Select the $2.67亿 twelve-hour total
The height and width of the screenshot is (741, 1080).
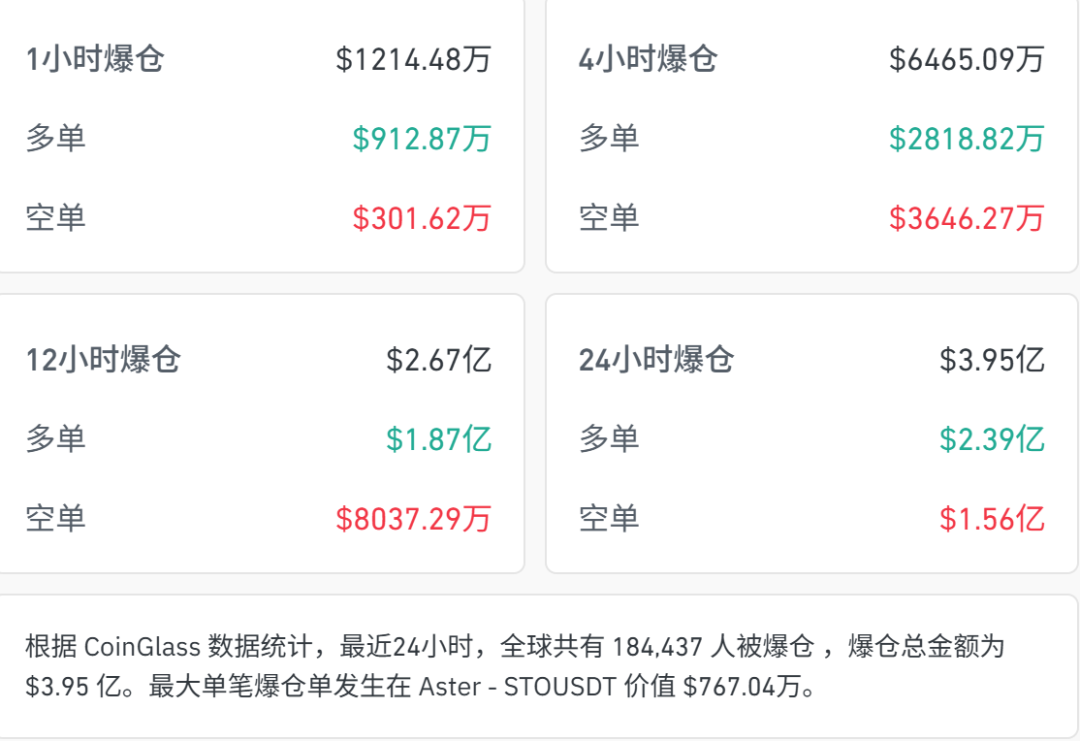click(439, 359)
